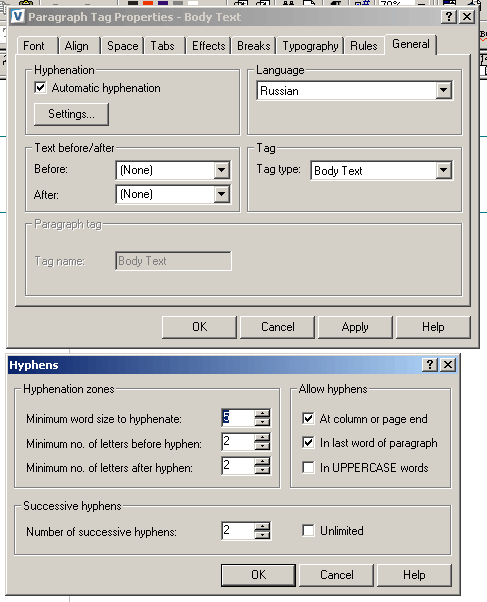Decrease letters before hyphen with down arrow
Screen dimensions: 487x602
262,446
